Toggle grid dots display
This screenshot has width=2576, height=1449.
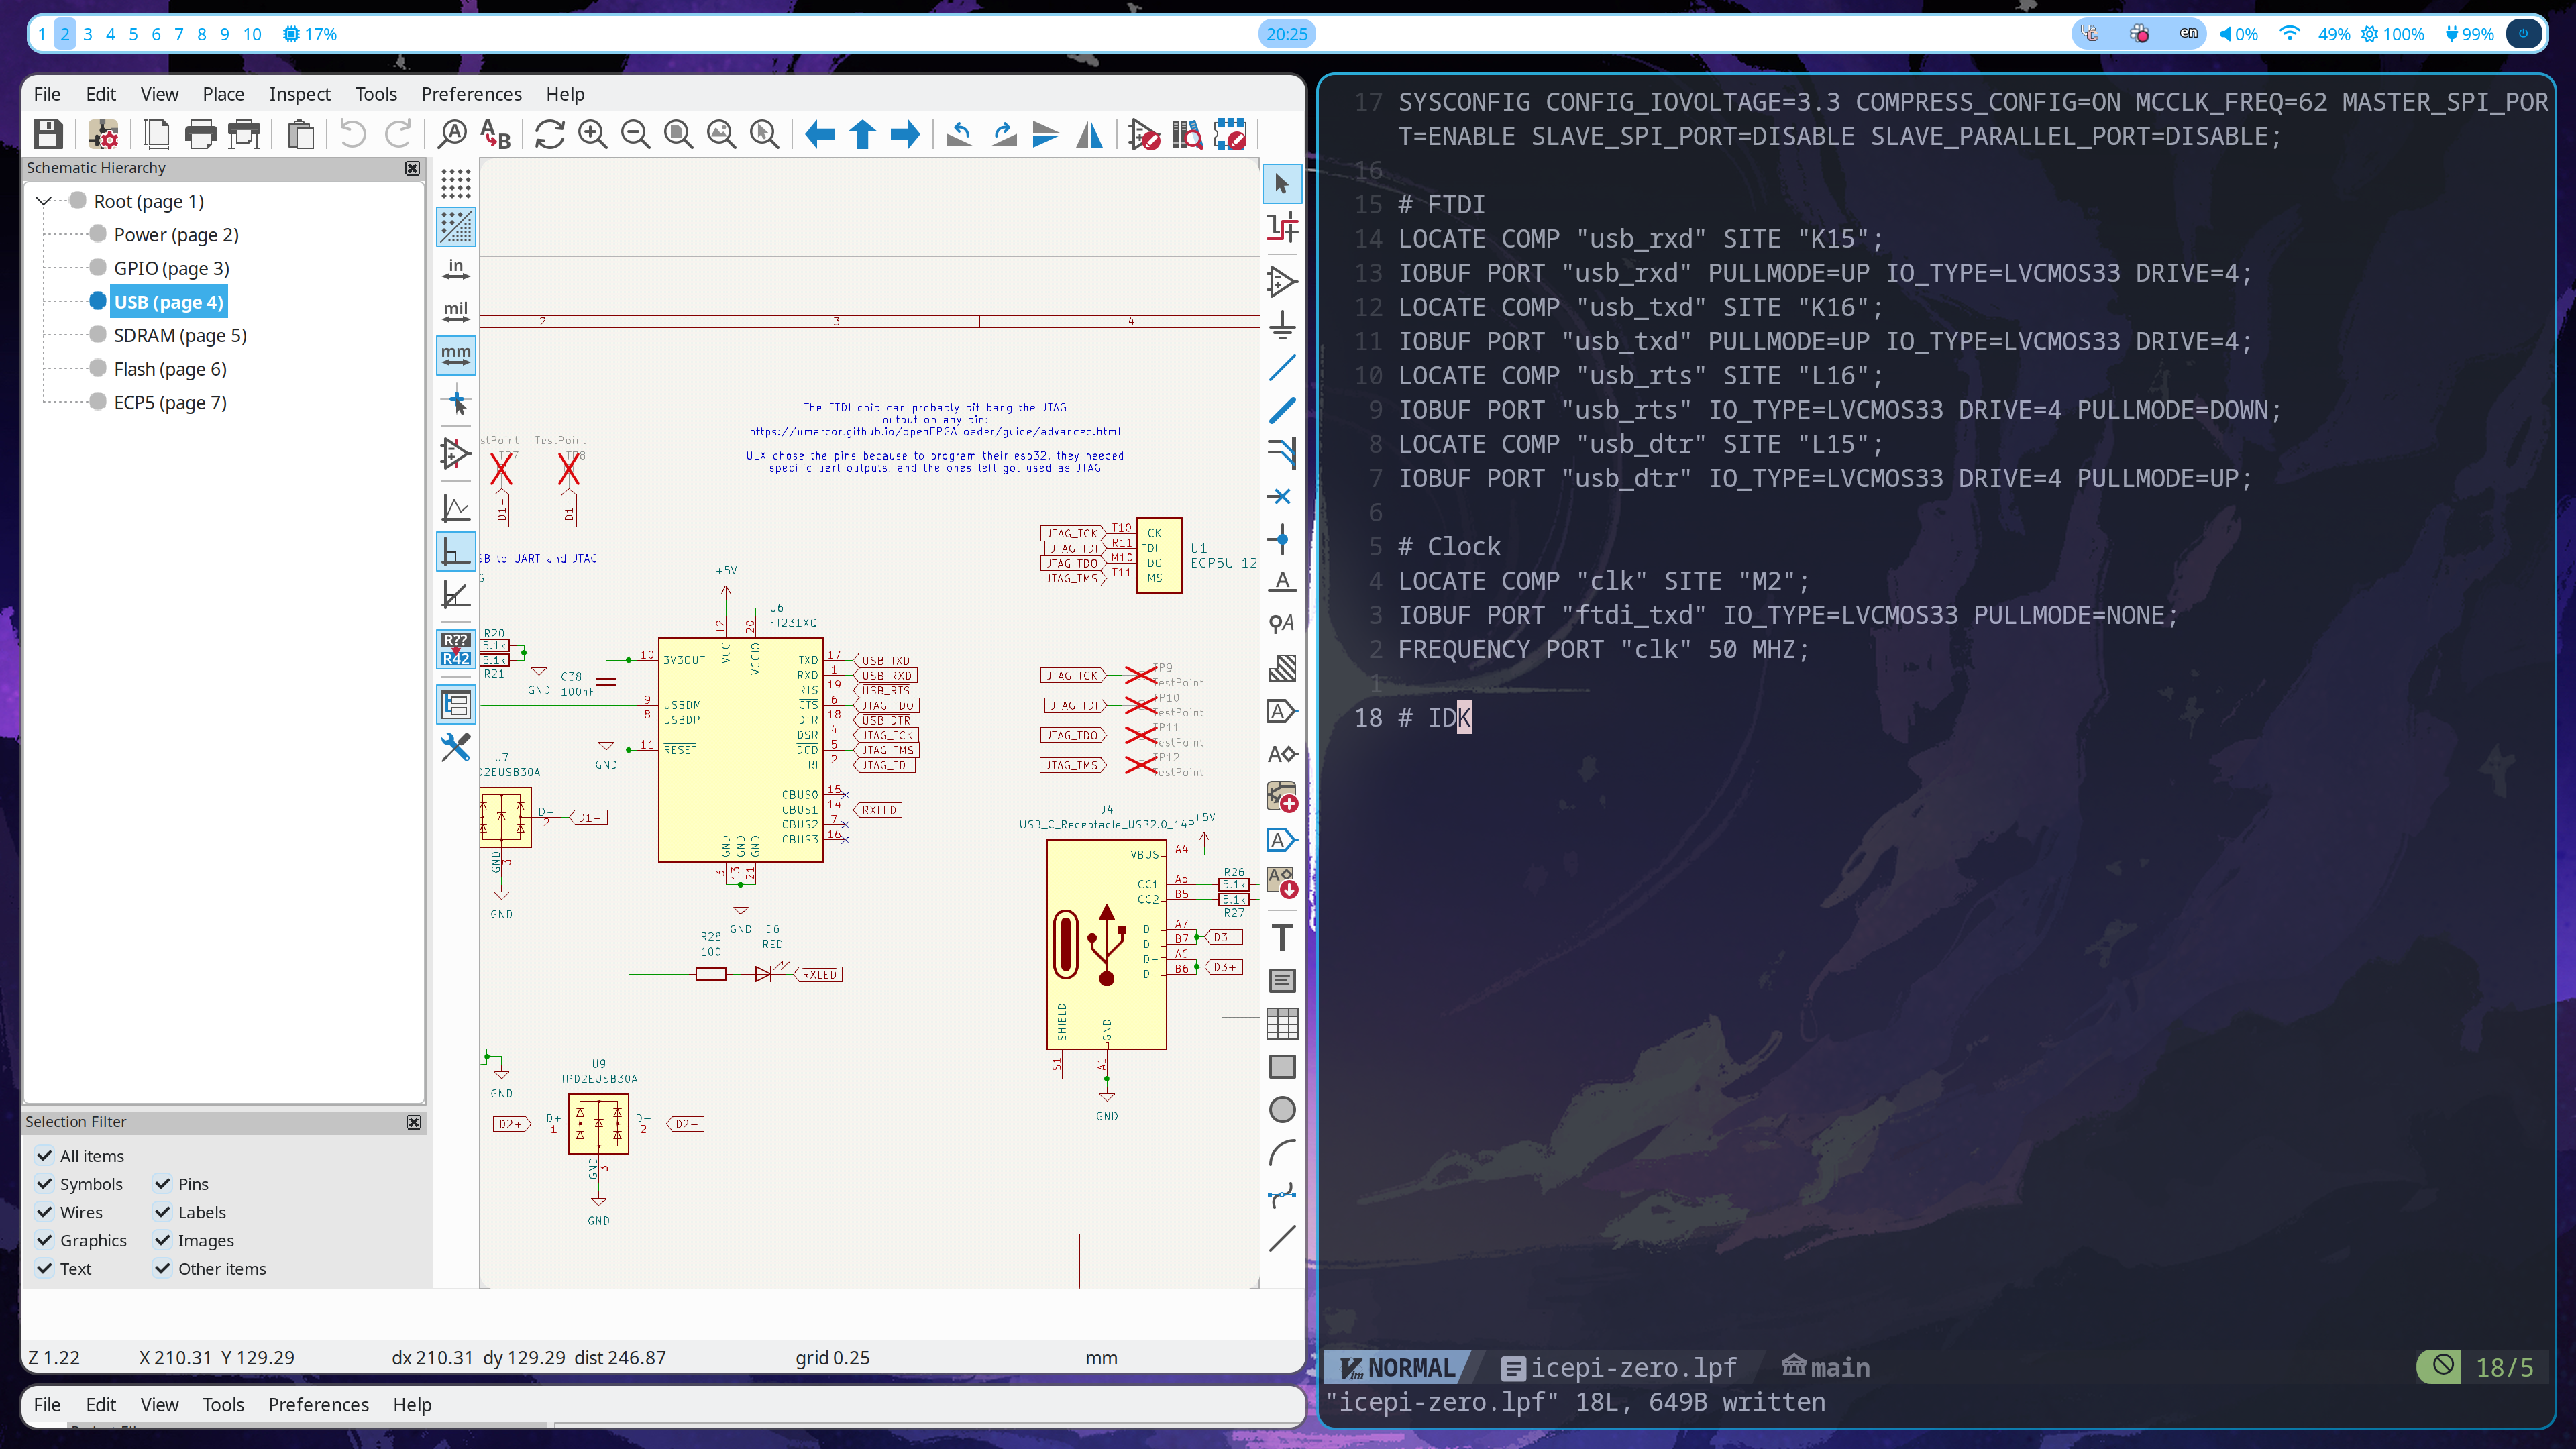[x=456, y=184]
